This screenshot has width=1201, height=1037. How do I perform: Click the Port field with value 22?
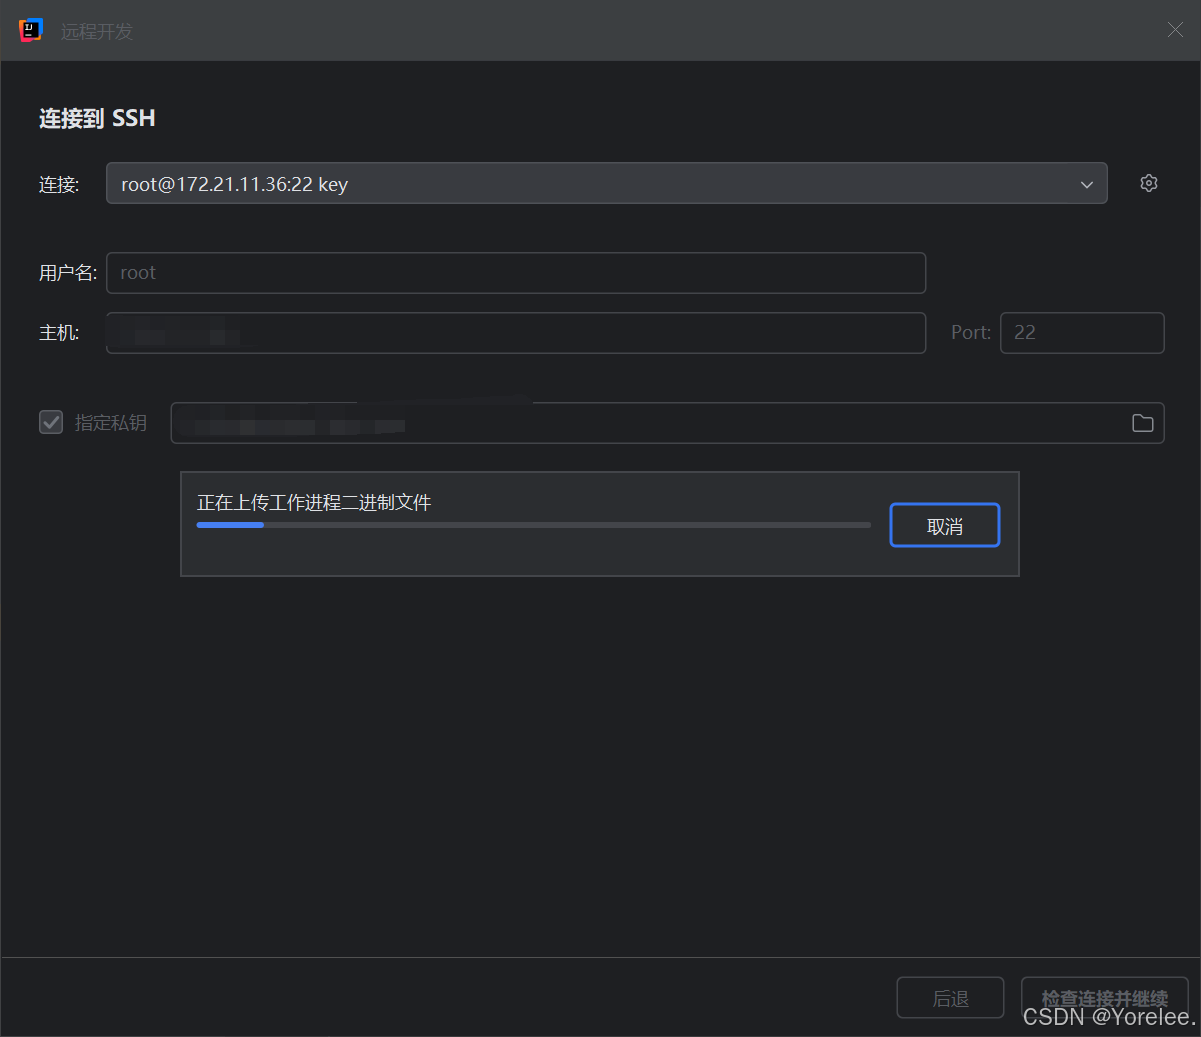[1082, 332]
